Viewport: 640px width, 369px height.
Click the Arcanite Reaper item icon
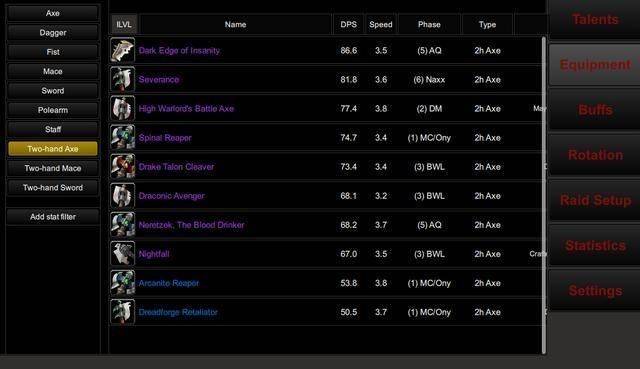coord(122,283)
